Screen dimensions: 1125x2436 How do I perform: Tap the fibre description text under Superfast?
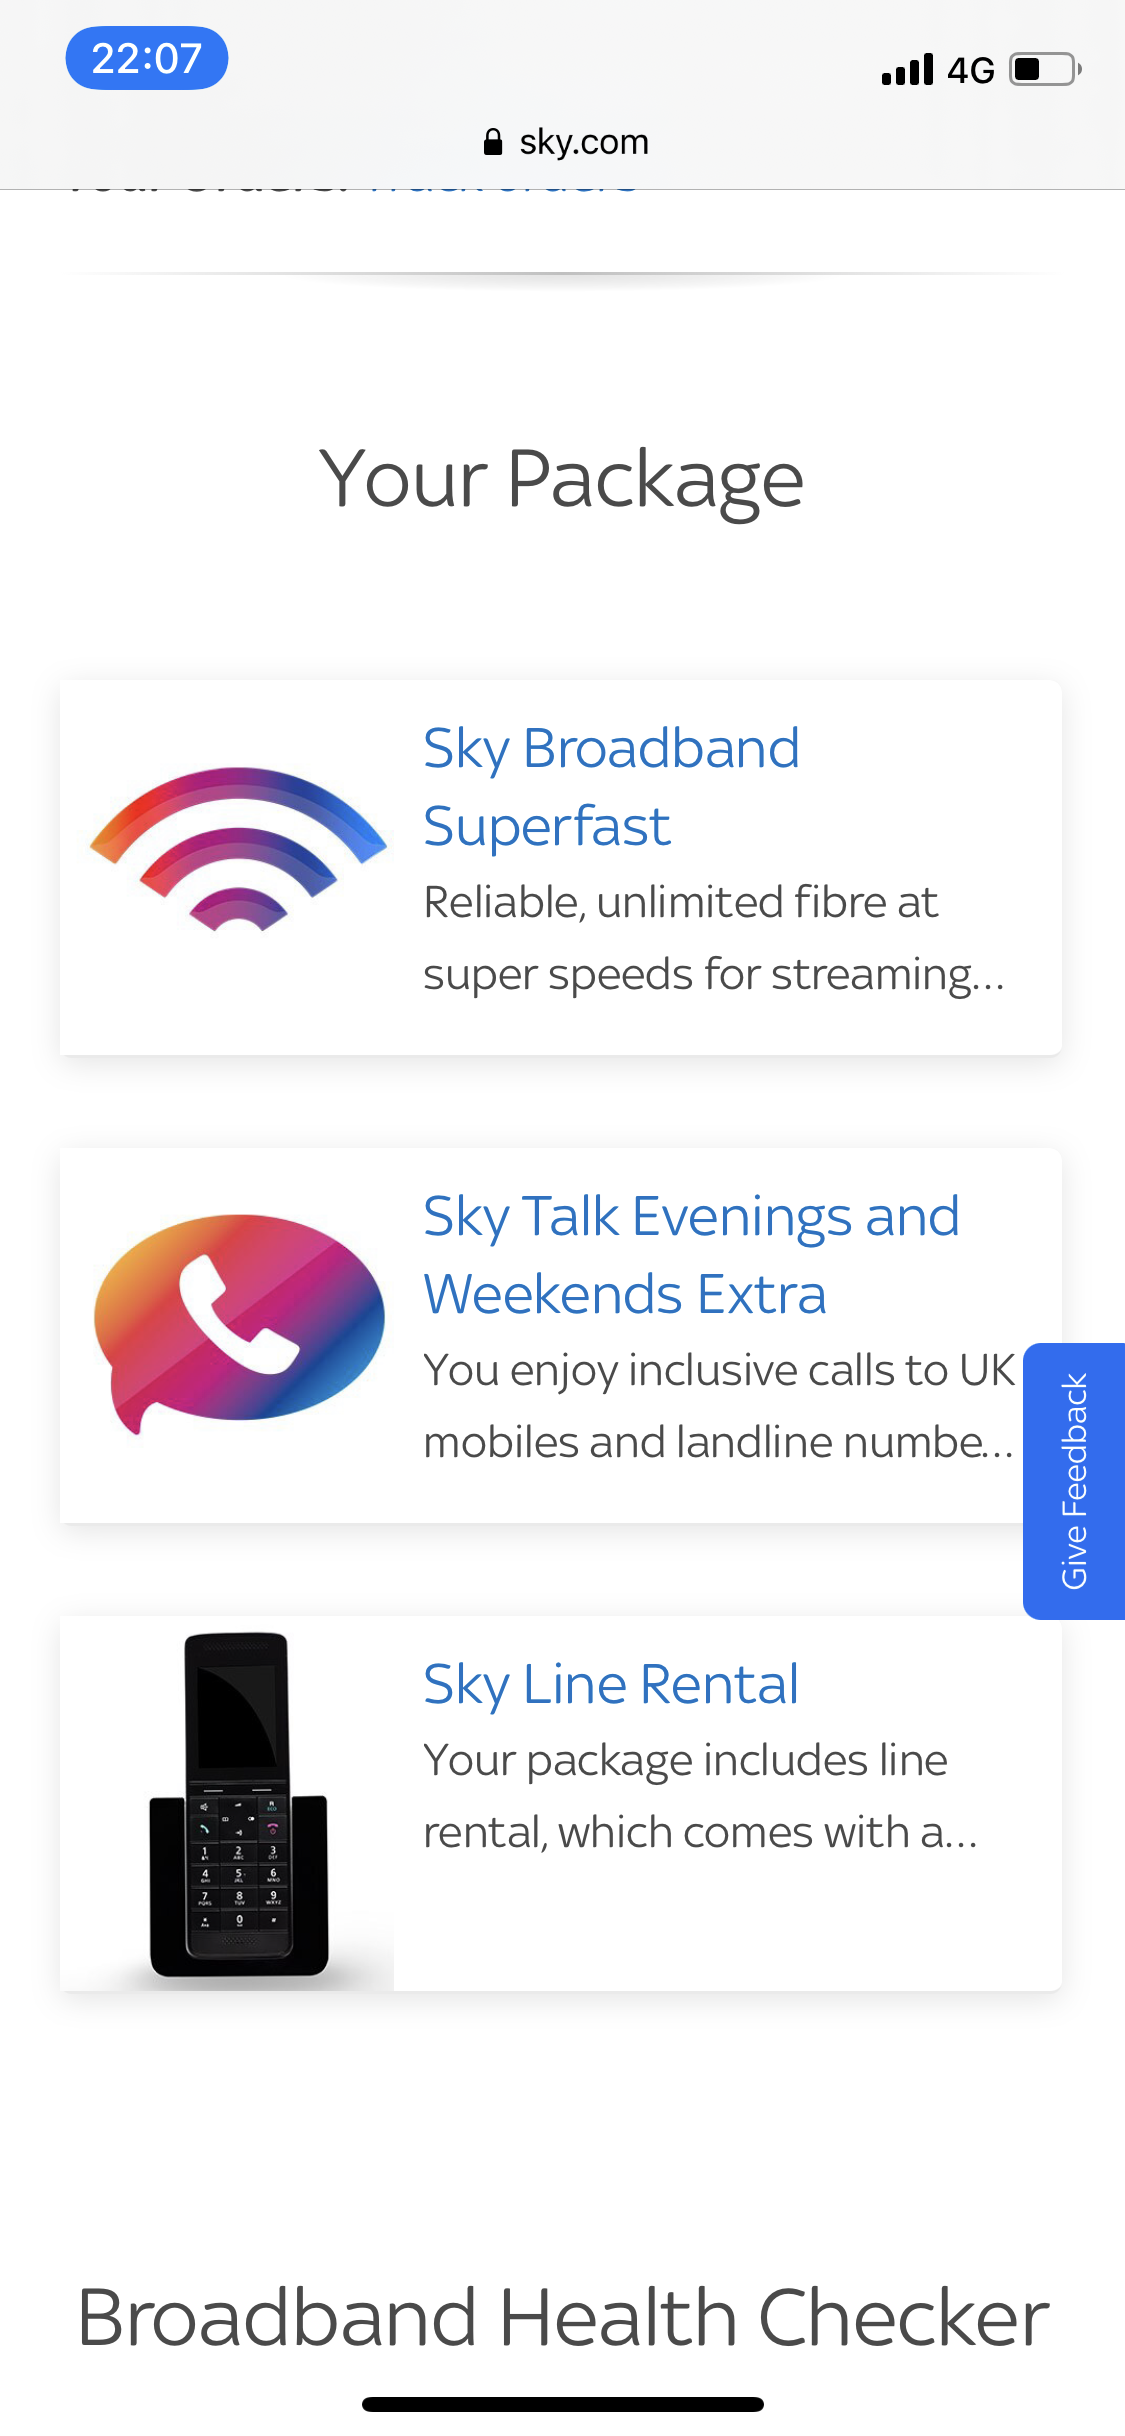coord(713,938)
